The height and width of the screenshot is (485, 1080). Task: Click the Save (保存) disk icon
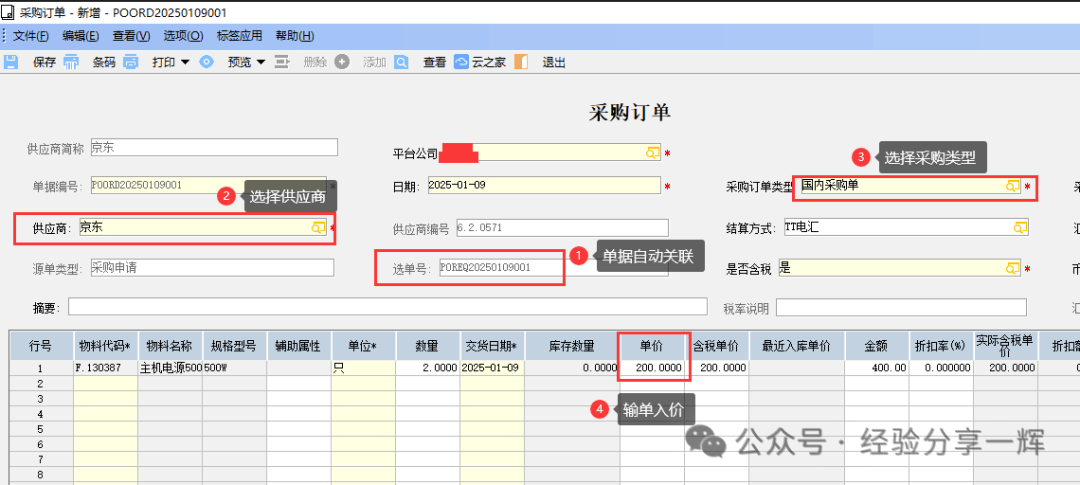pyautogui.click(x=11, y=62)
